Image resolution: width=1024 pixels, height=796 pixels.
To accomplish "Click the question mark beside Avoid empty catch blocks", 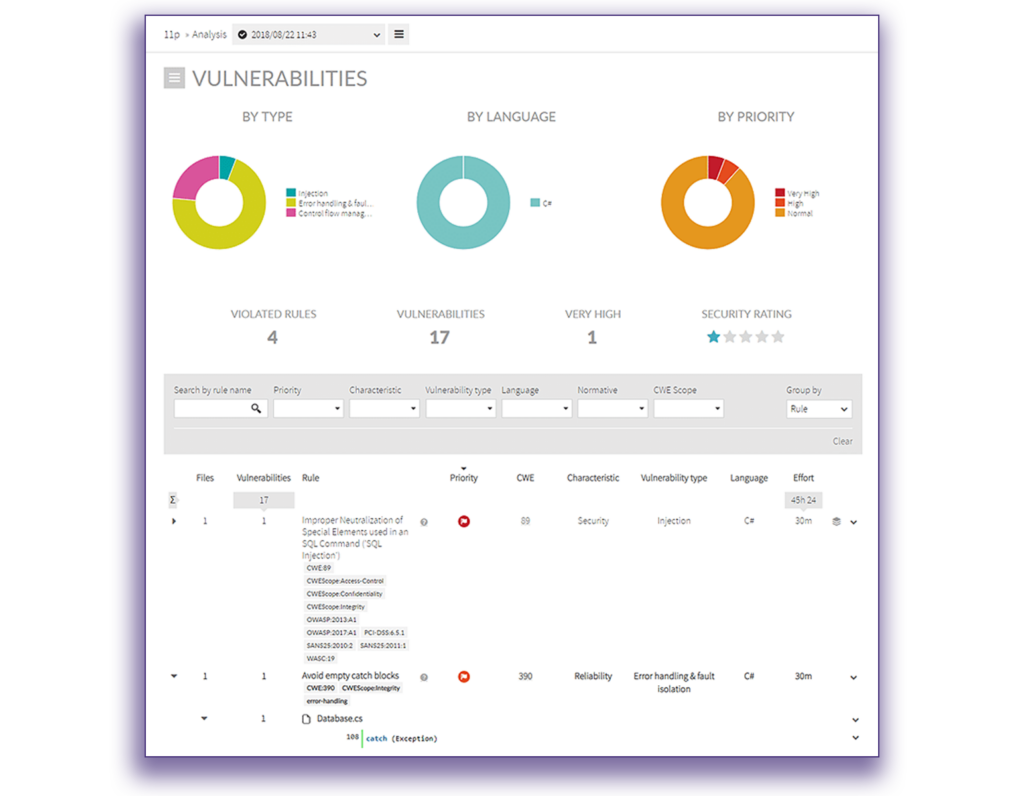I will 423,676.
